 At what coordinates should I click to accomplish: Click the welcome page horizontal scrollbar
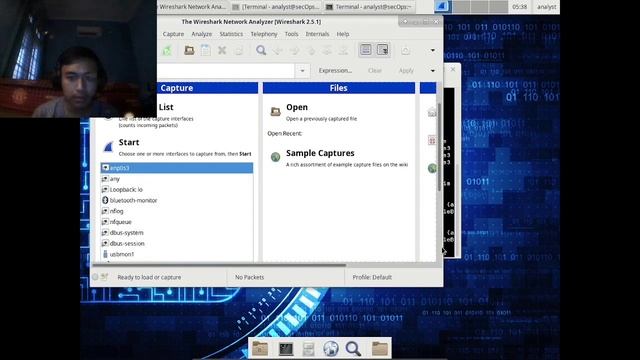coord(220,265)
